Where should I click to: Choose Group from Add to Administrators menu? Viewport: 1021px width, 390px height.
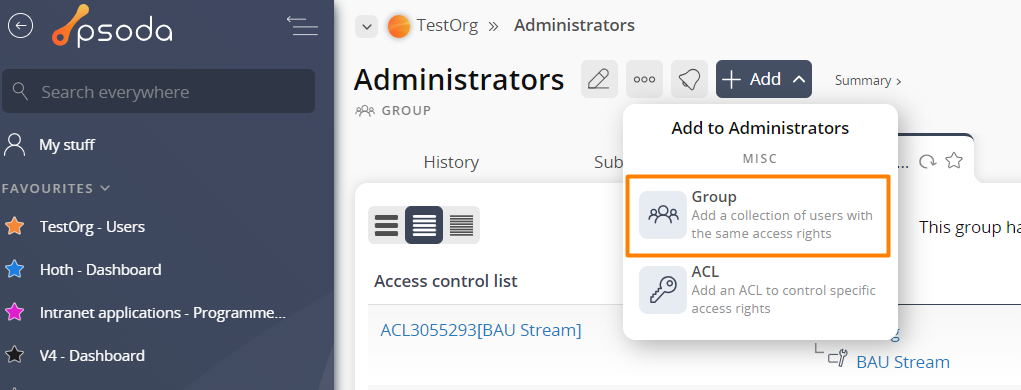757,215
